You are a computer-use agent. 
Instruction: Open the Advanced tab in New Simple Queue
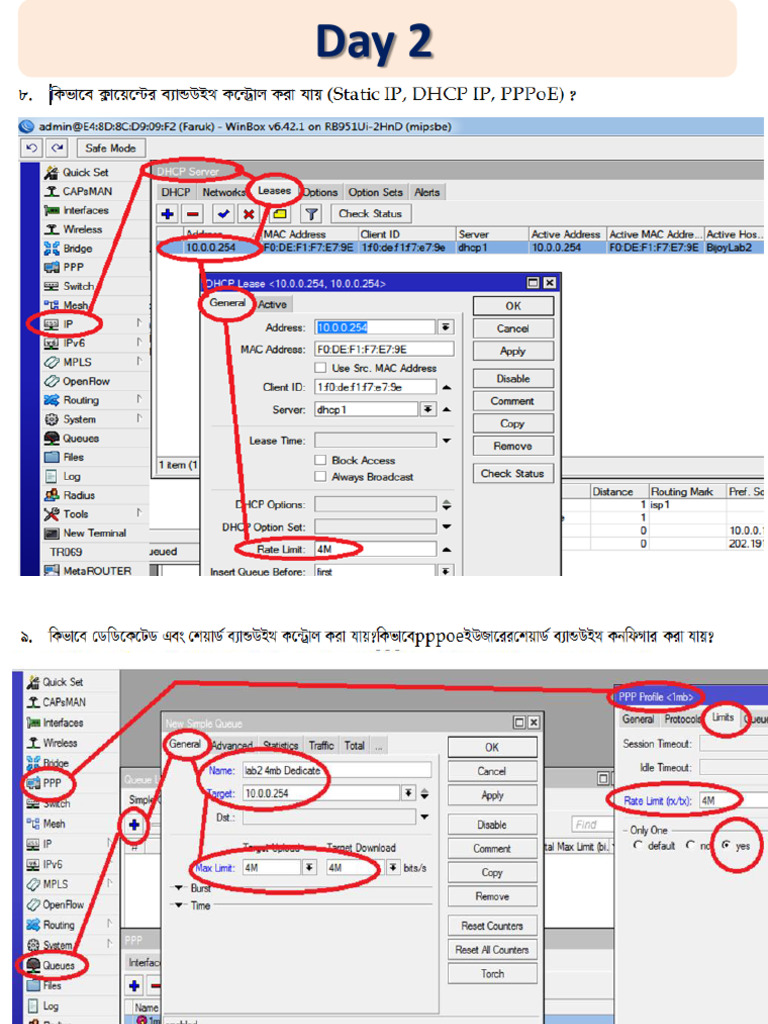point(232,745)
